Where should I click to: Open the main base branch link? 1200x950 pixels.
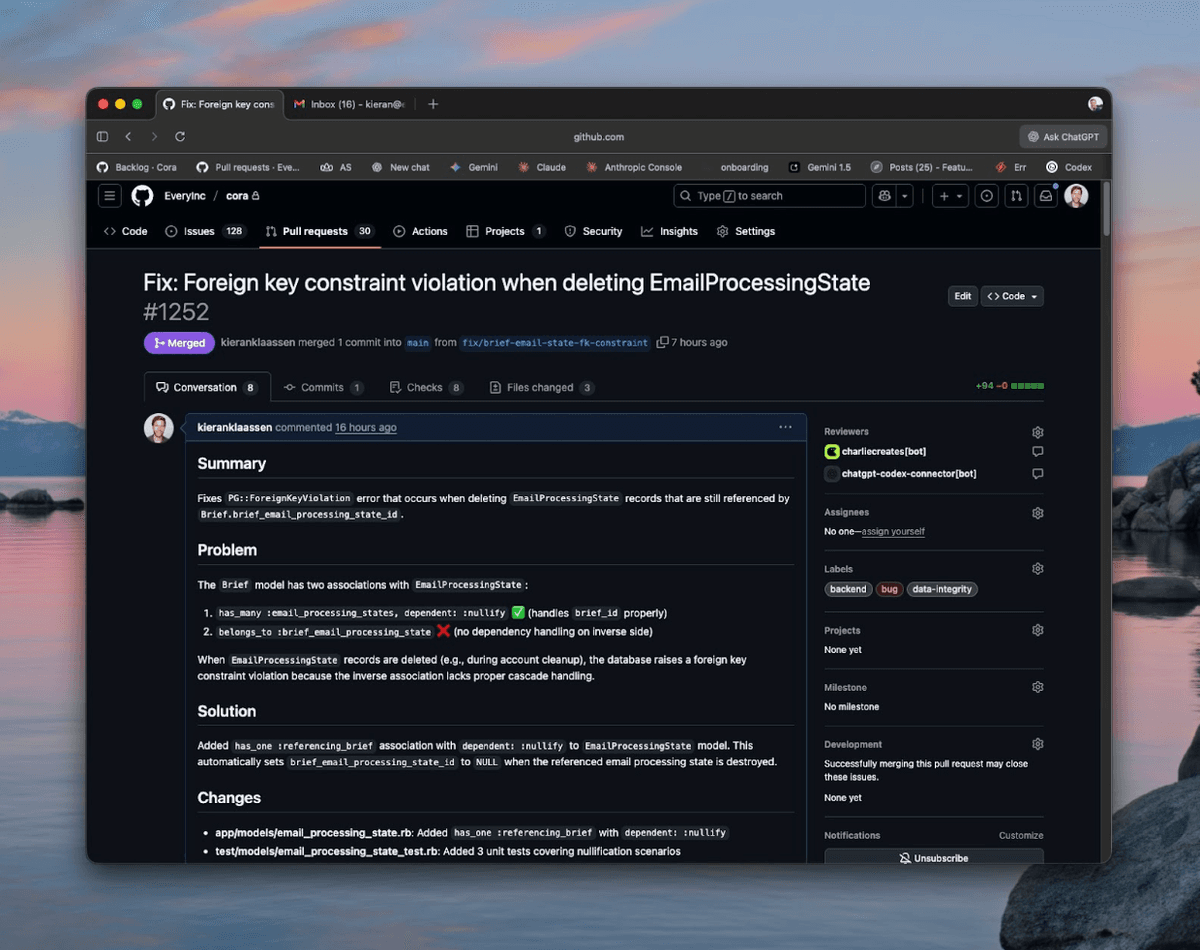418,343
